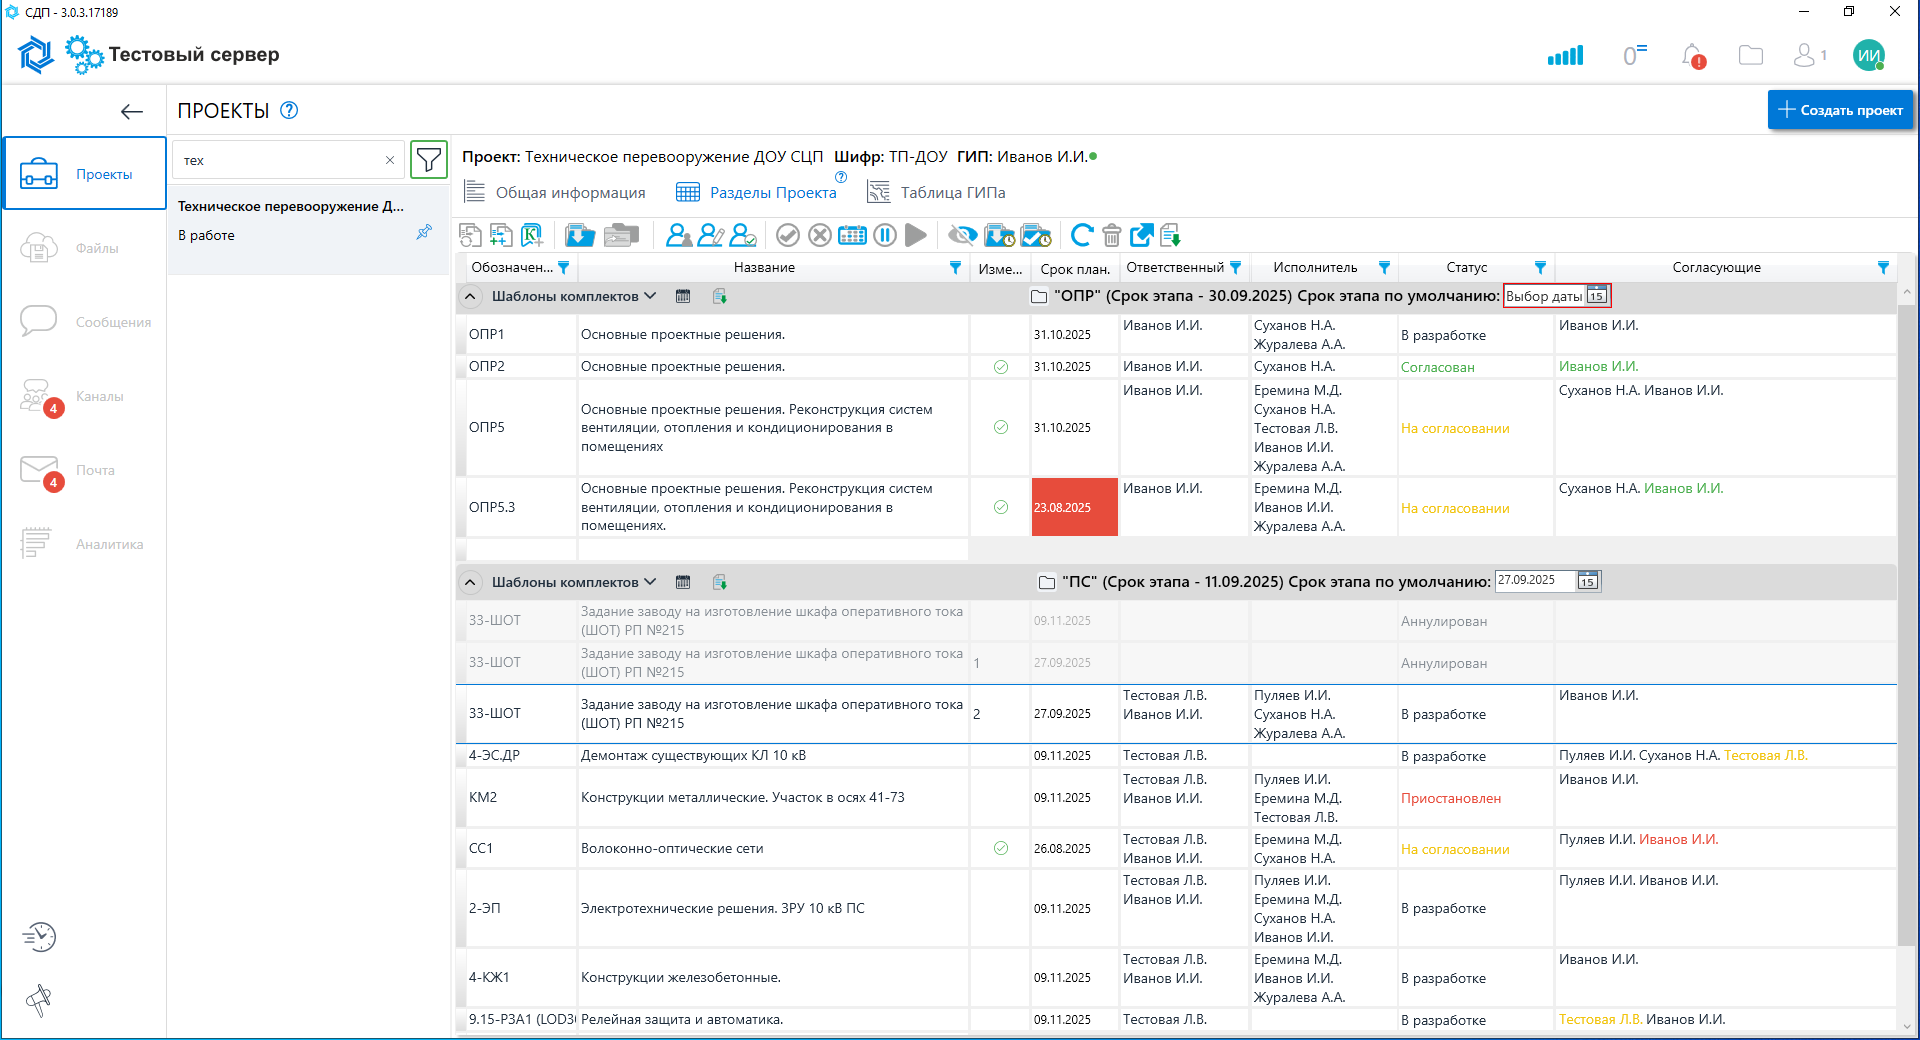Open the Проекты sidebar section
1920x1040 pixels.
pyautogui.click(x=85, y=174)
